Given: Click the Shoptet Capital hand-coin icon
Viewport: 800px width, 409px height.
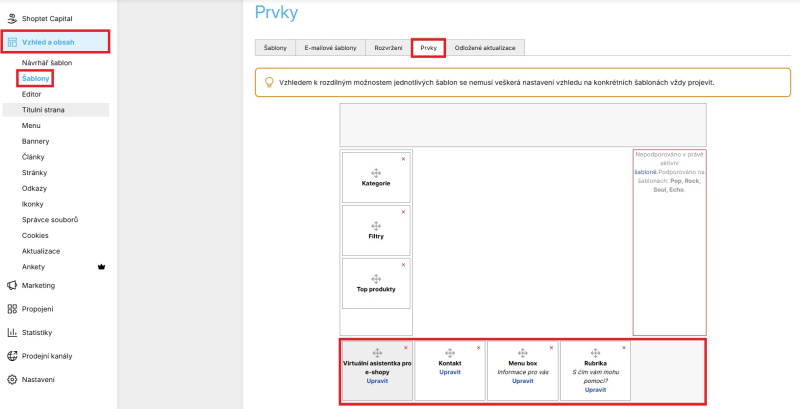Looking at the screenshot, I should click(x=12, y=19).
